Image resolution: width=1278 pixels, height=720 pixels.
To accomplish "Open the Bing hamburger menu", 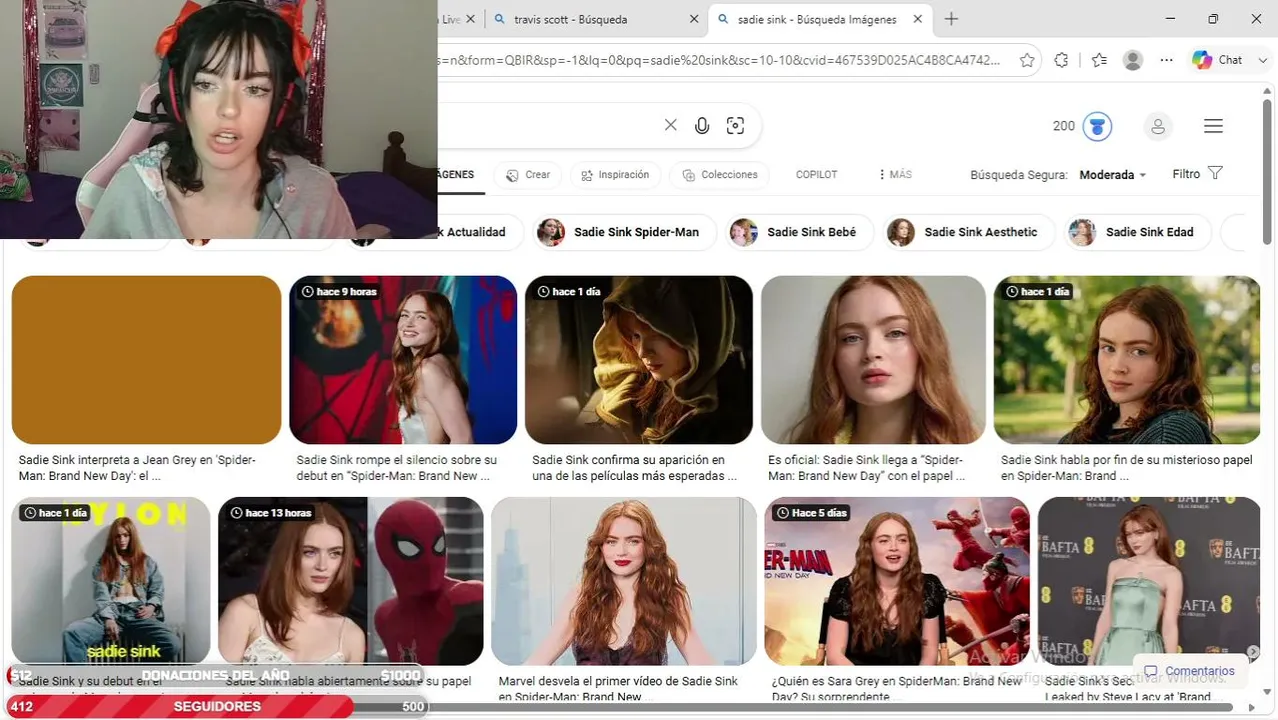I will click(x=1213, y=126).
